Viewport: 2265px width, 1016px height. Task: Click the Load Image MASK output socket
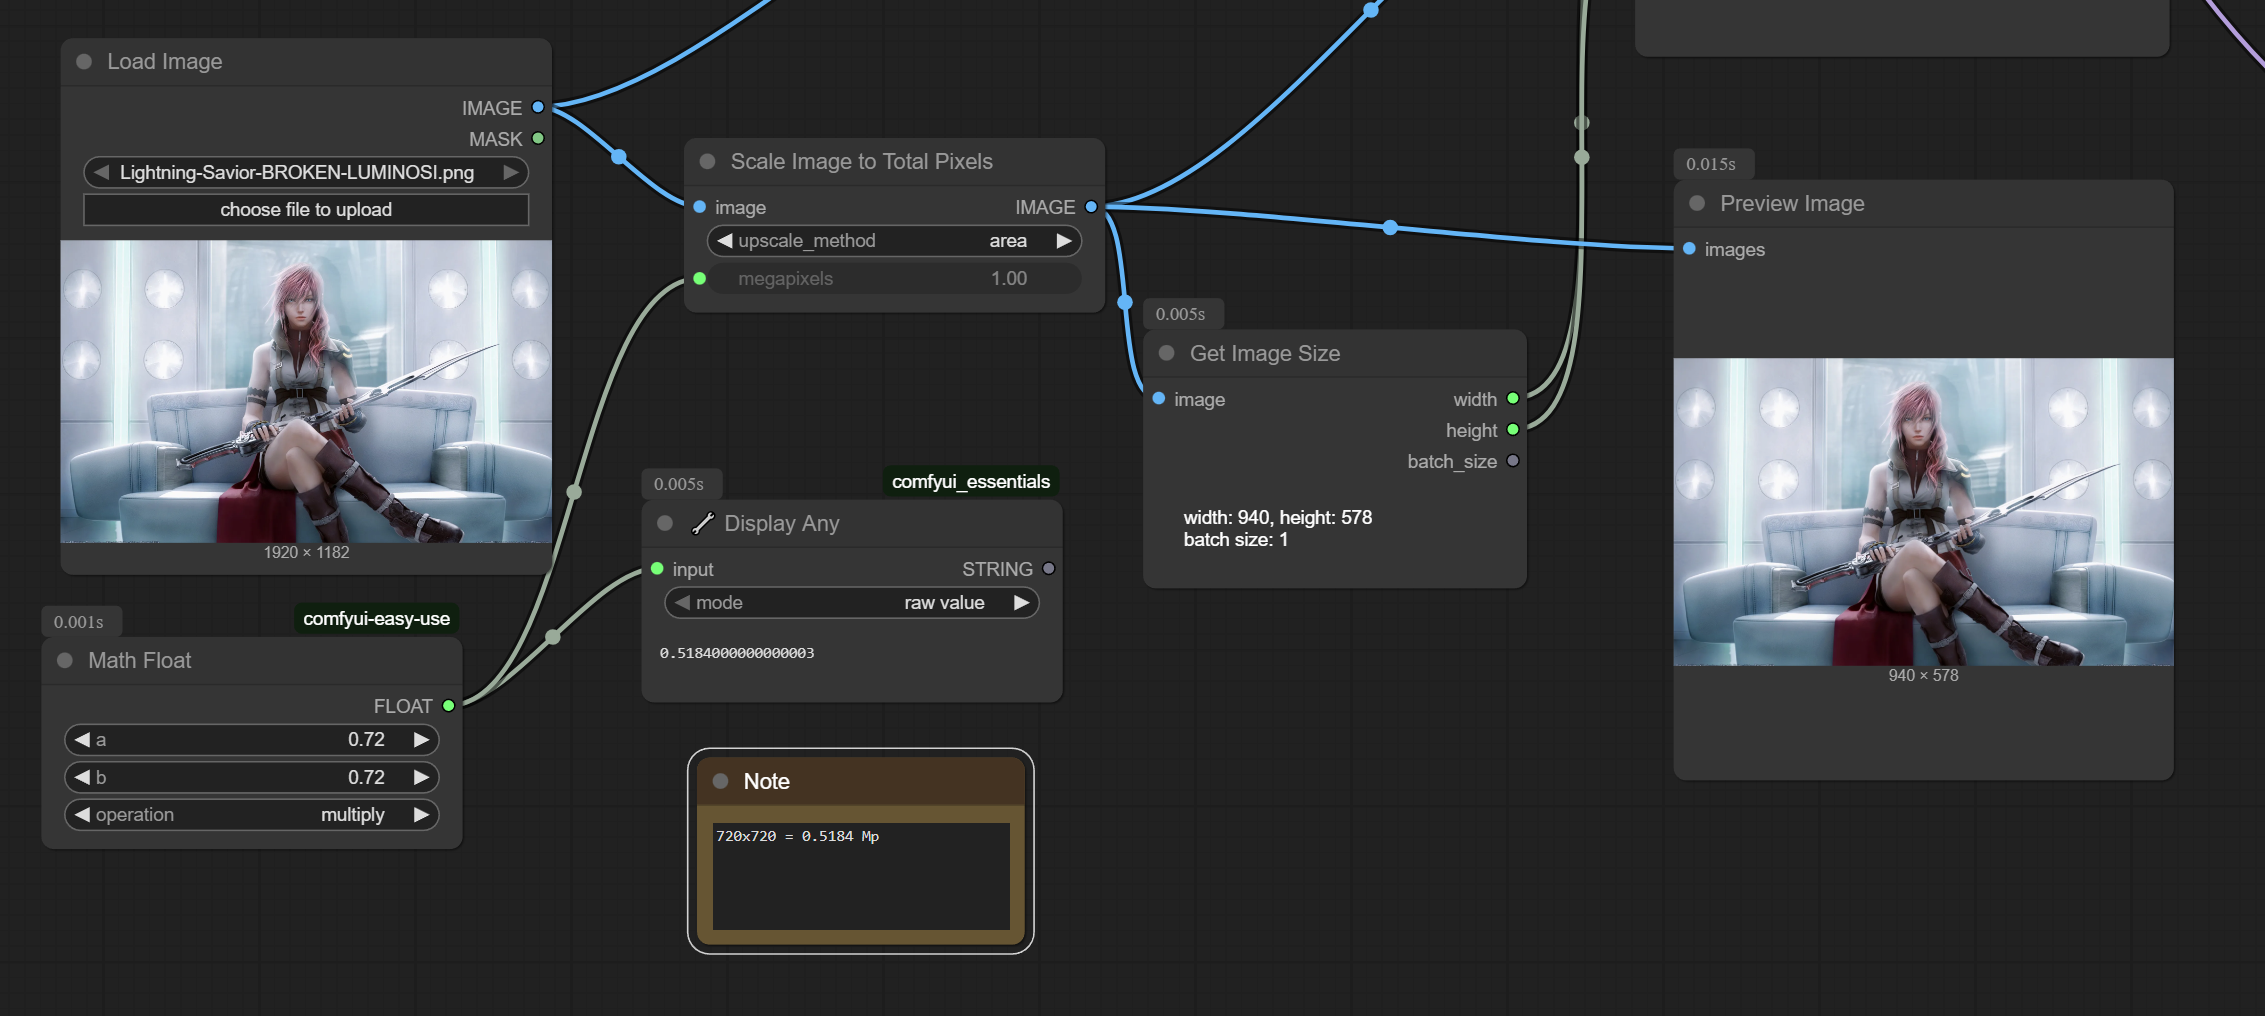pos(538,138)
